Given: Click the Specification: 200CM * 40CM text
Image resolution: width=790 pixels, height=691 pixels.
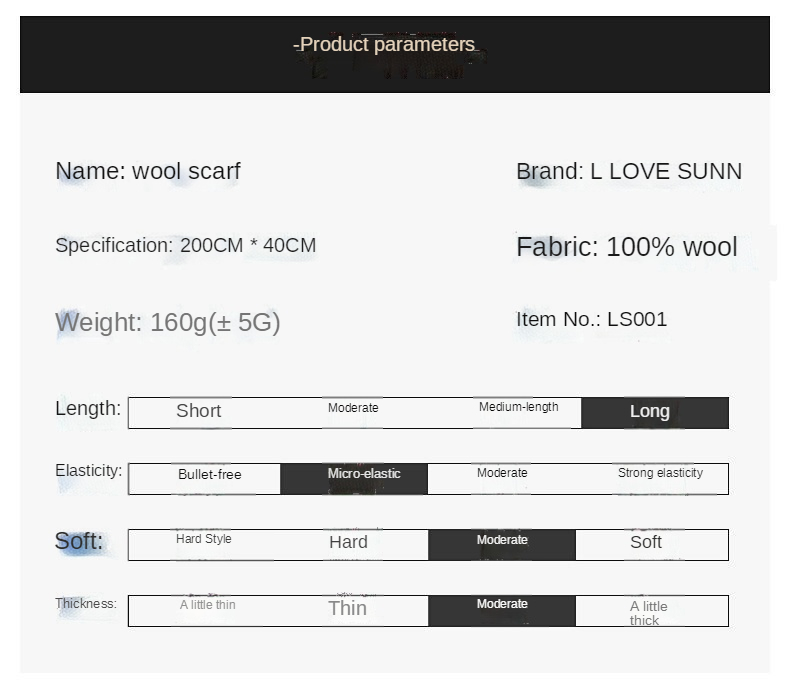Looking at the screenshot, I should (186, 245).
